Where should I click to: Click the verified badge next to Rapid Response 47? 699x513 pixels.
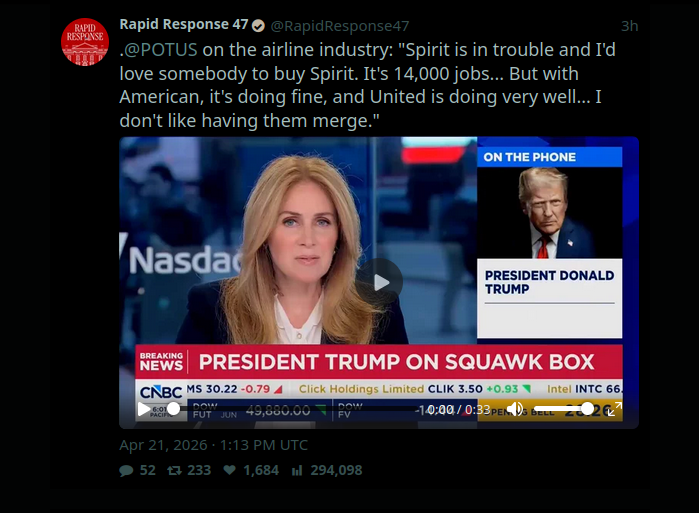point(258,25)
